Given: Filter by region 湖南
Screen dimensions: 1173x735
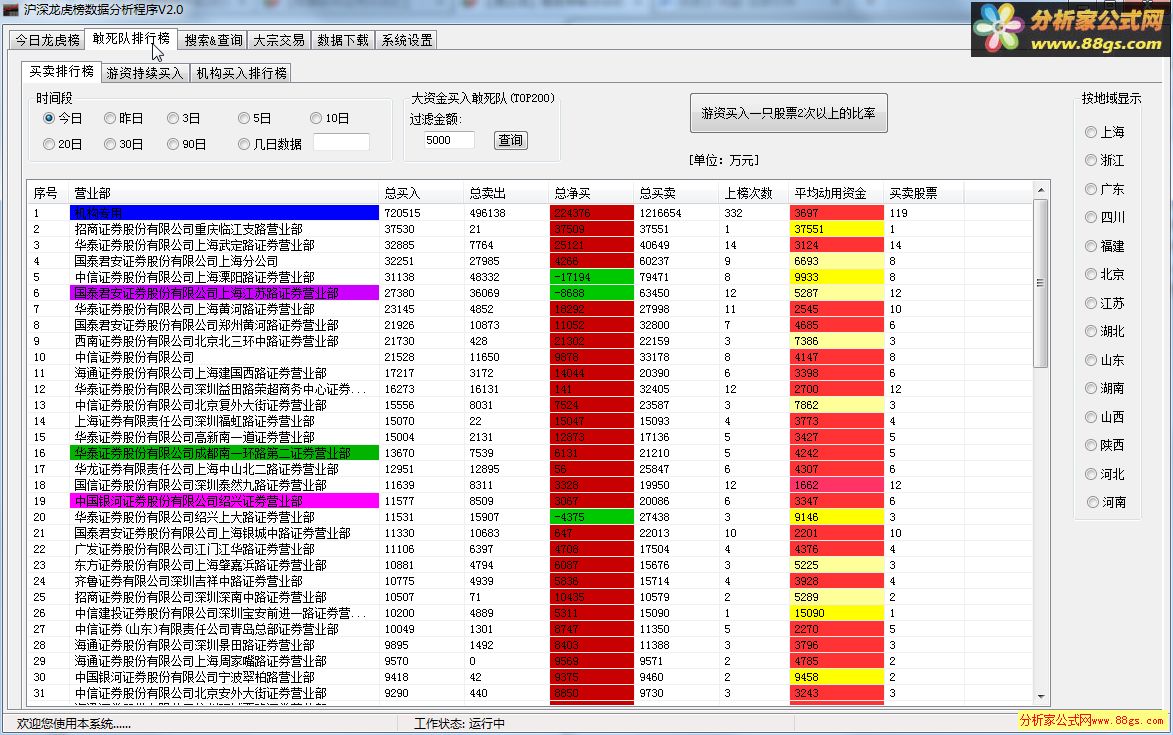Looking at the screenshot, I should [x=1105, y=388].
